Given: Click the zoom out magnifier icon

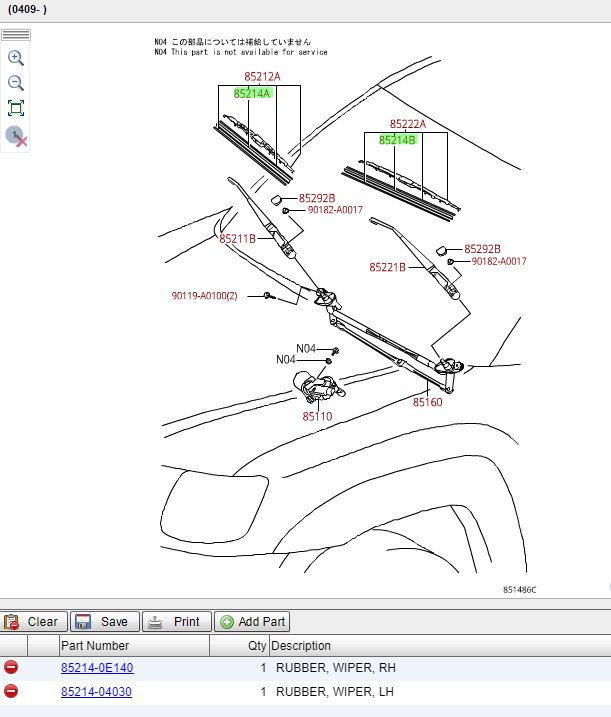Looking at the screenshot, I should point(16,83).
